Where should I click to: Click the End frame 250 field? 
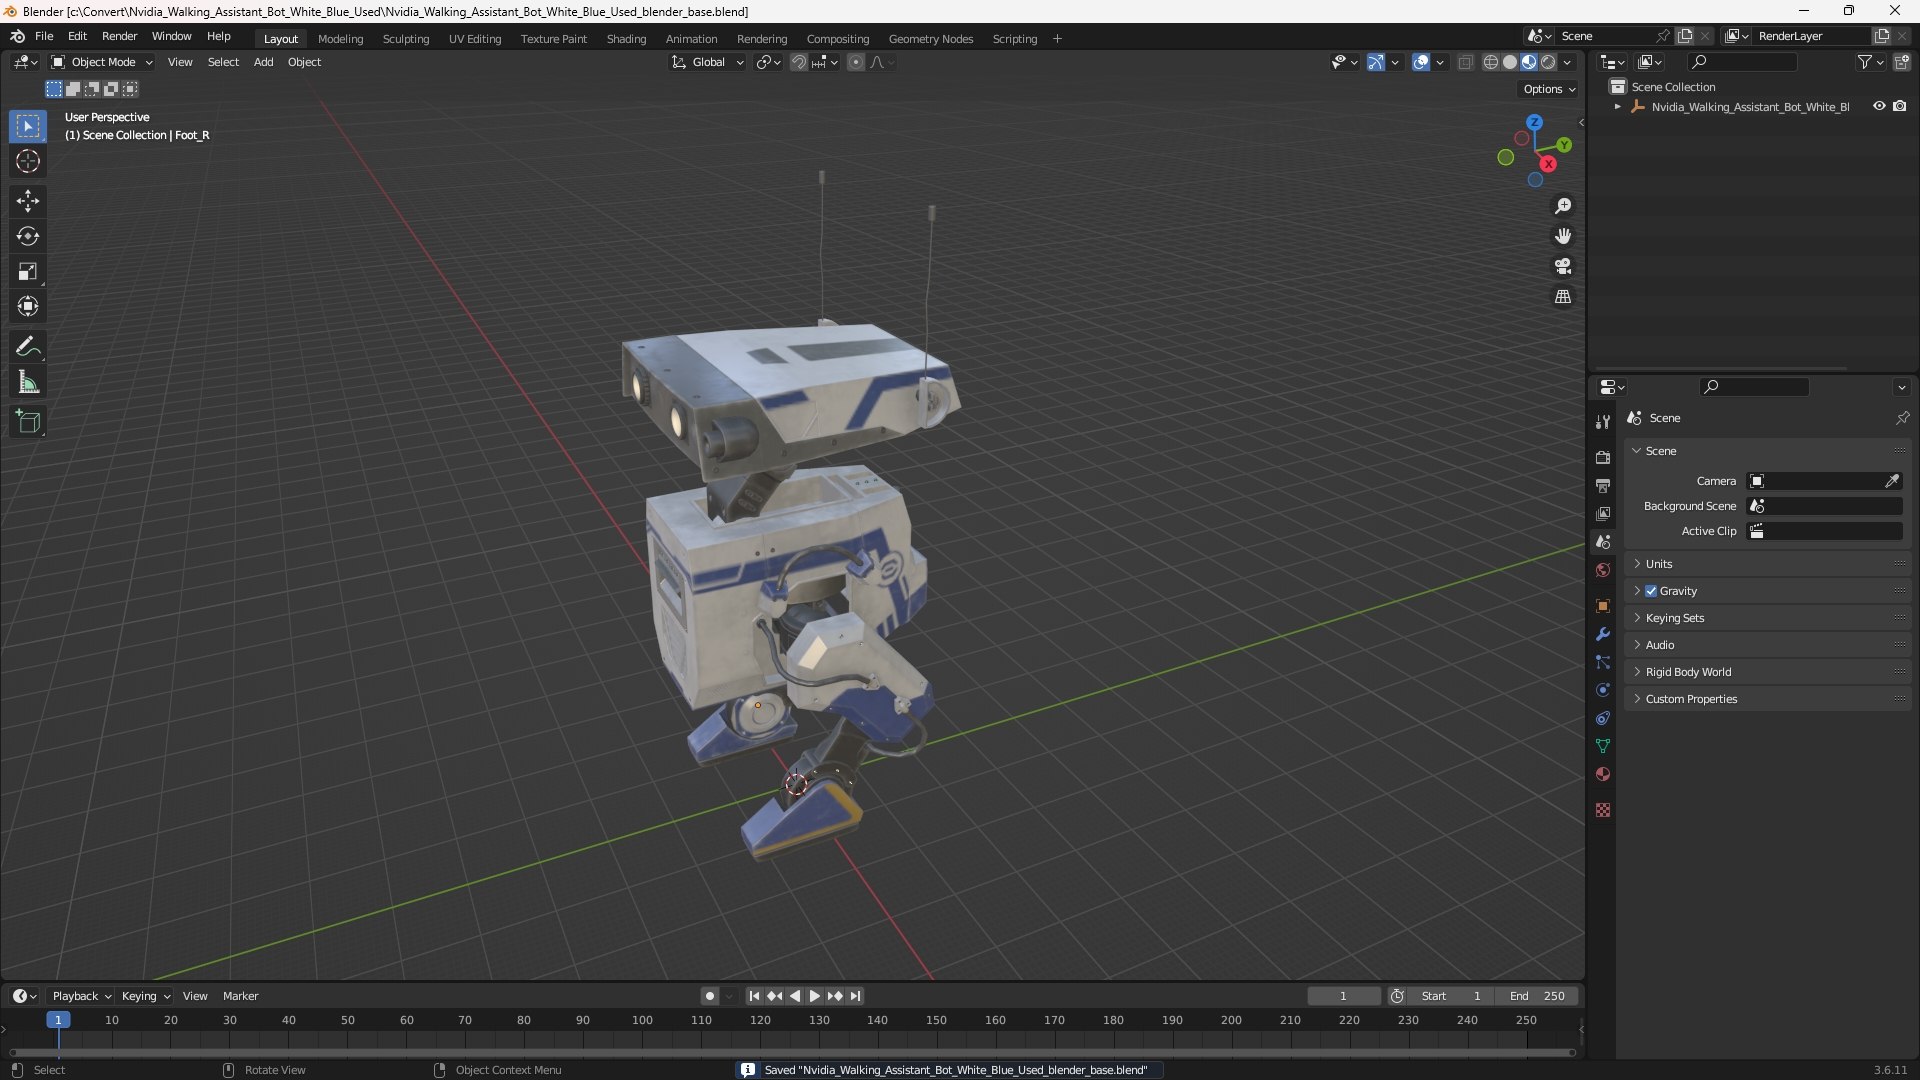point(1537,996)
